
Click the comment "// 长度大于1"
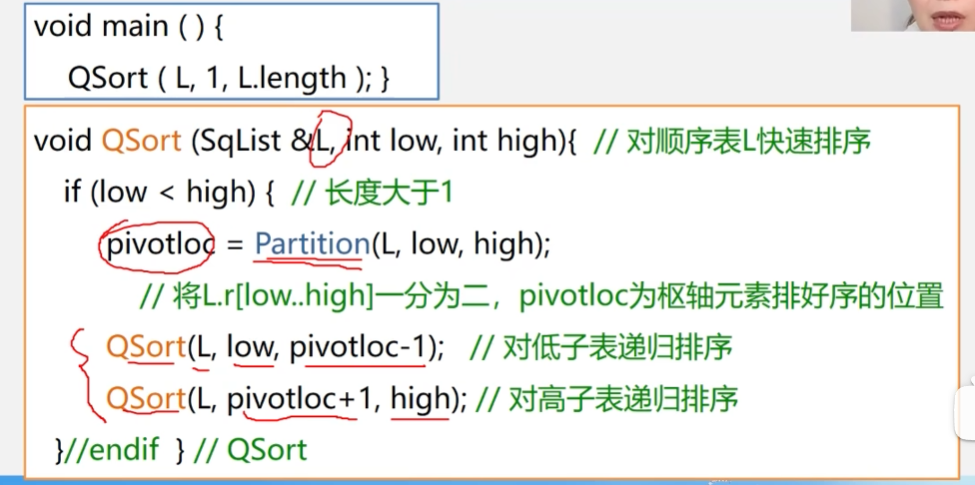(372, 194)
